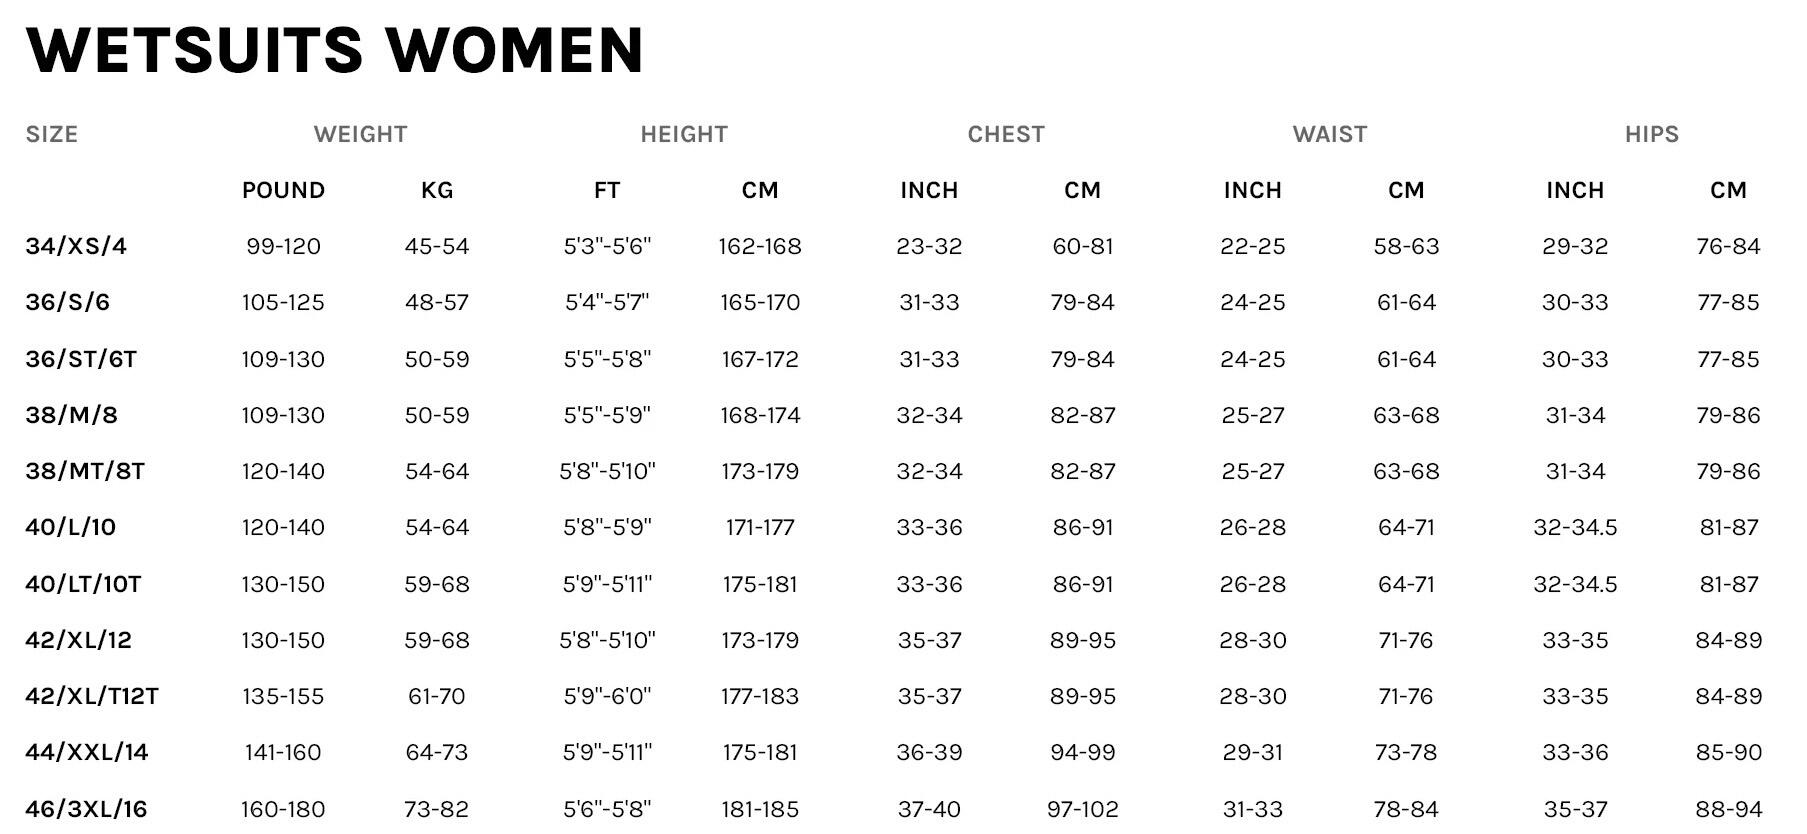Click the 36/S/6 size row label
The height and width of the screenshot is (834, 1807).
coord(68,303)
